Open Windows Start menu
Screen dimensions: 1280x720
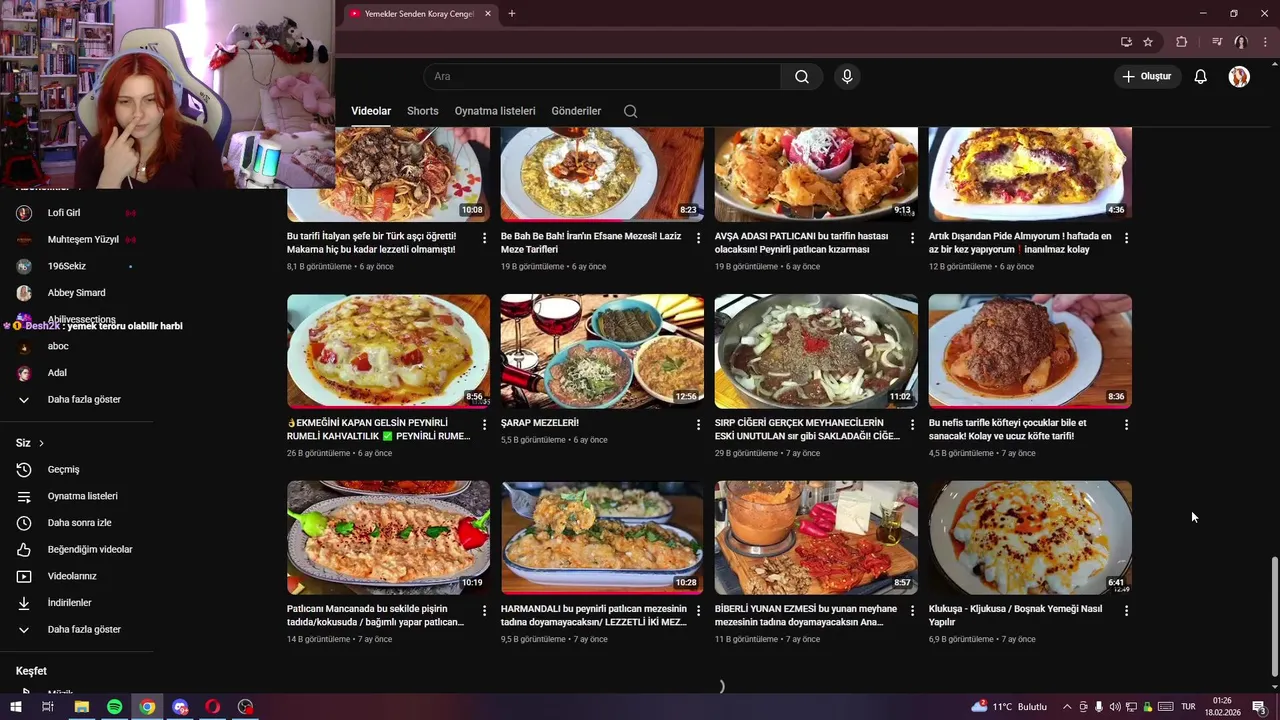tap(16, 707)
